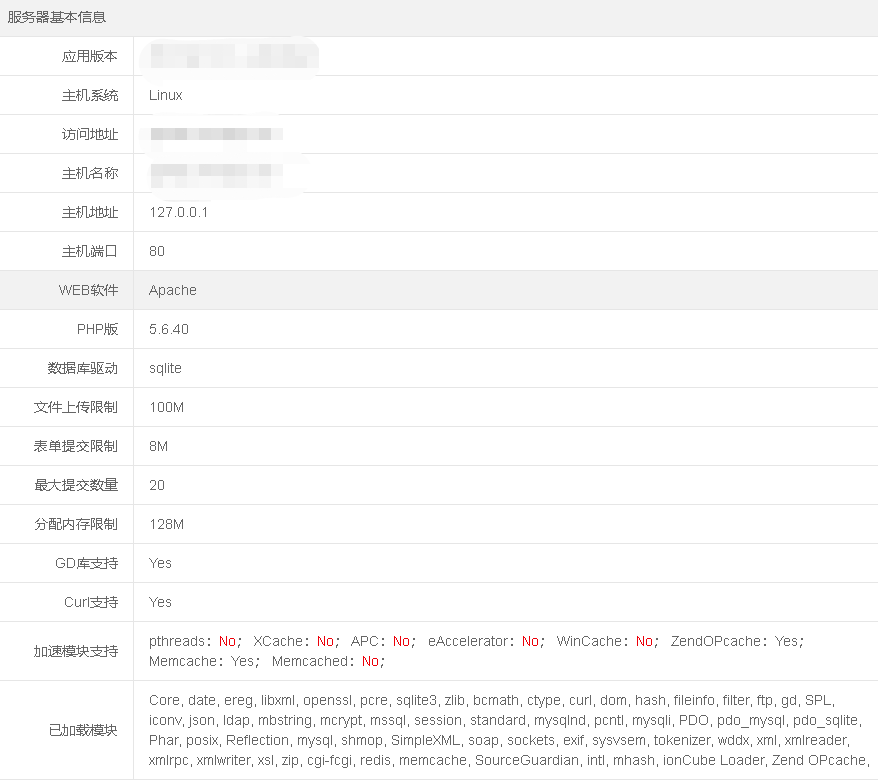Select the 8M form limit value

[x=158, y=446]
